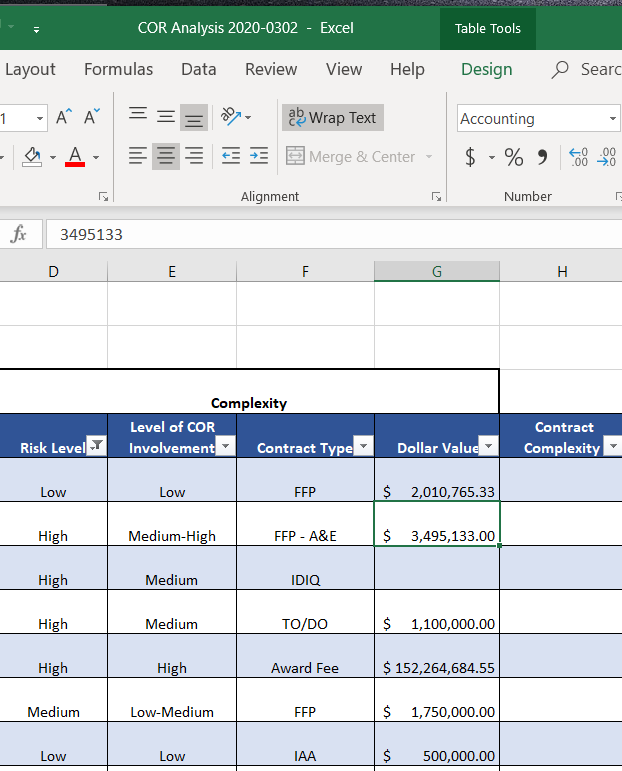Viewport: 622px width, 771px height.
Task: Open the font size dropdown
Action: [40, 118]
